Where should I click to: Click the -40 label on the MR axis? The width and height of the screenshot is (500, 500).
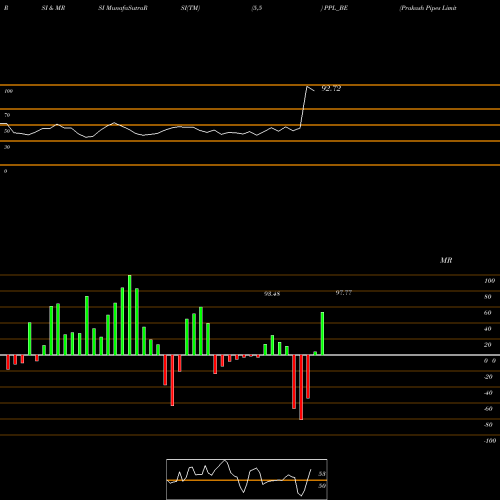[488, 393]
